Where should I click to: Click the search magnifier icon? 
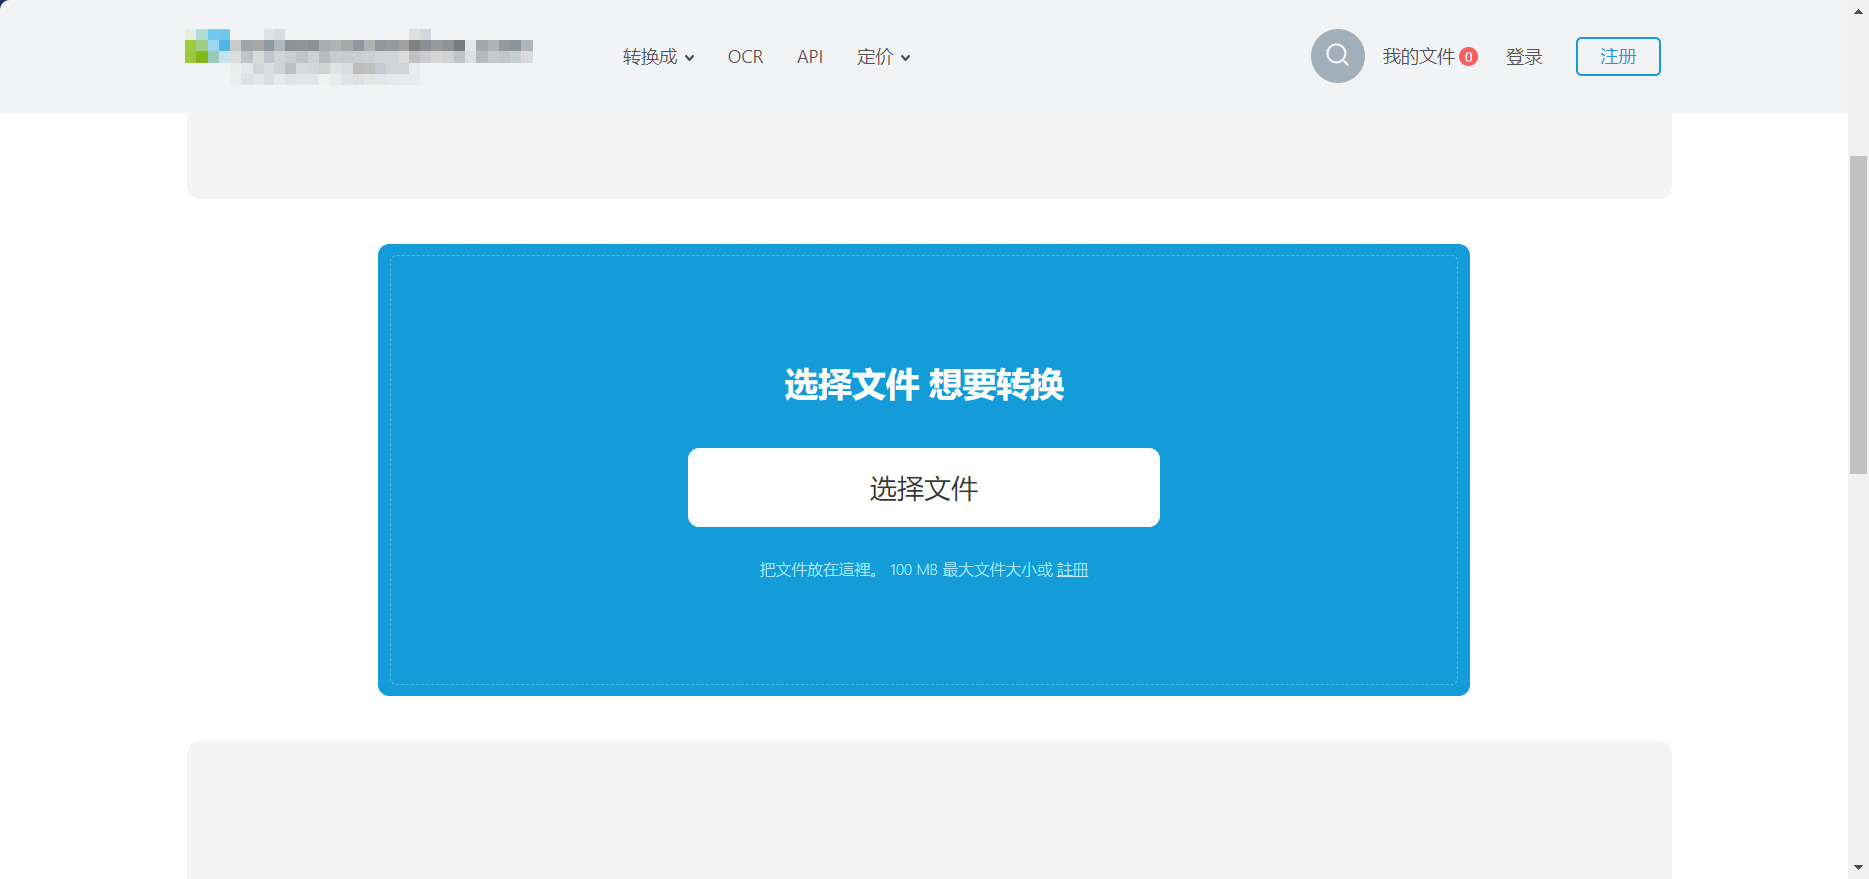click(1337, 56)
